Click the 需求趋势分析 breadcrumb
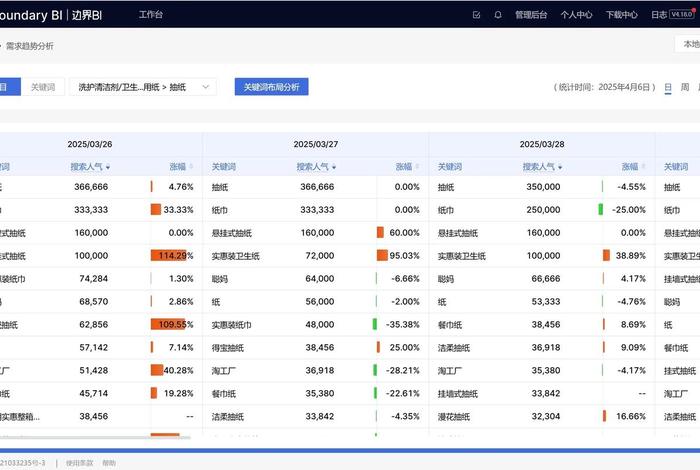700x470 pixels. [29, 46]
